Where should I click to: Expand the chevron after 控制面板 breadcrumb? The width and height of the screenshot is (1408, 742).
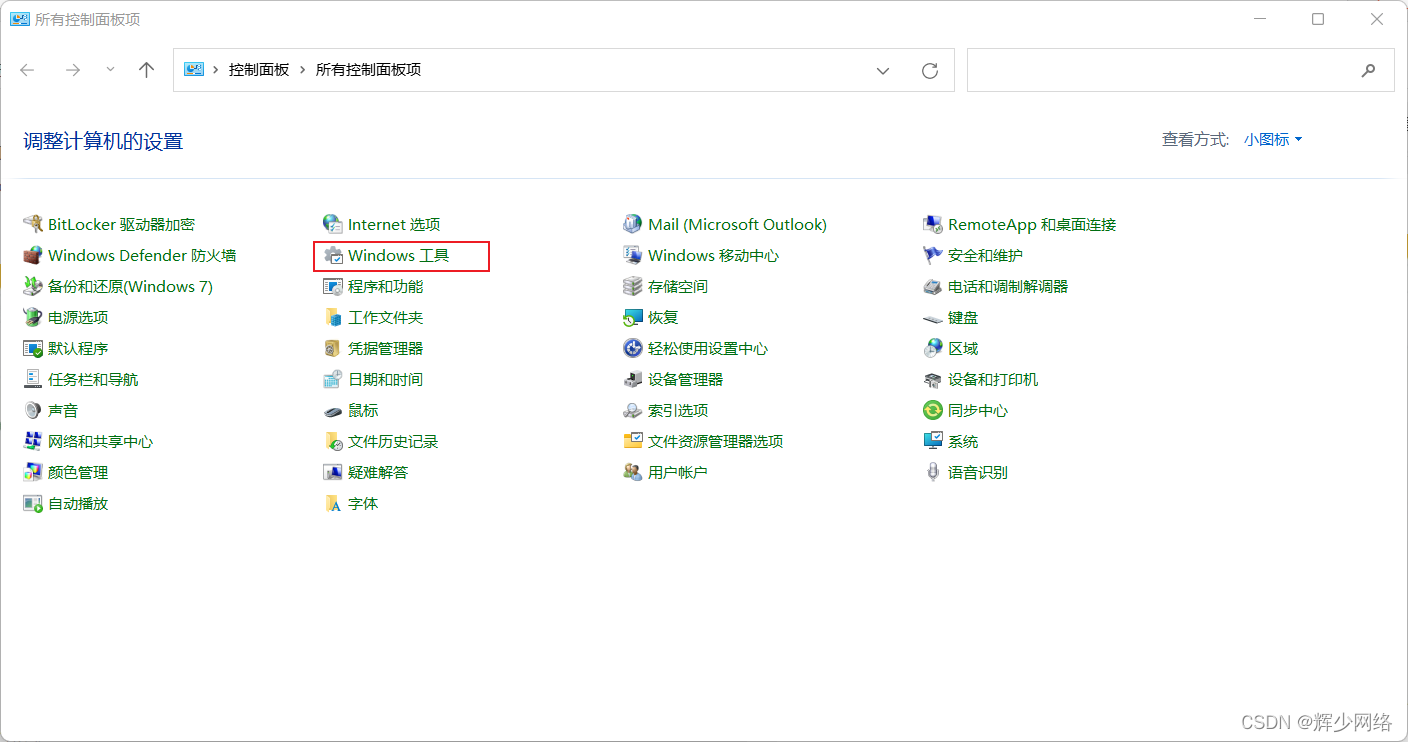303,70
